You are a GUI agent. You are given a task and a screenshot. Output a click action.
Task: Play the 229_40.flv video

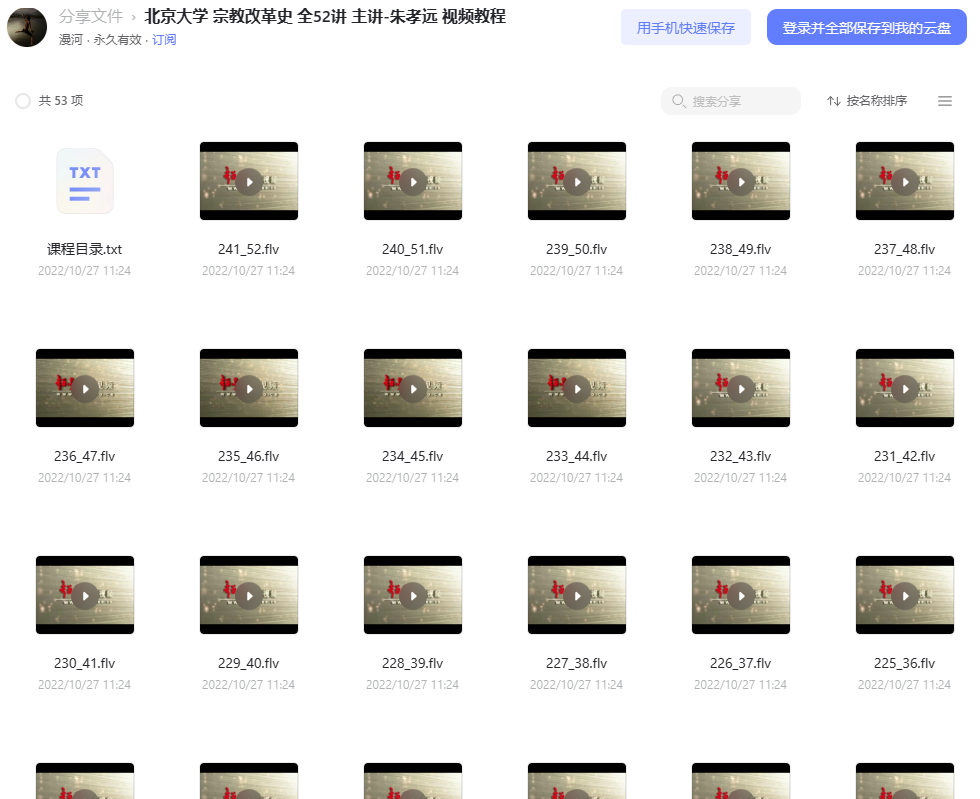[x=249, y=595]
